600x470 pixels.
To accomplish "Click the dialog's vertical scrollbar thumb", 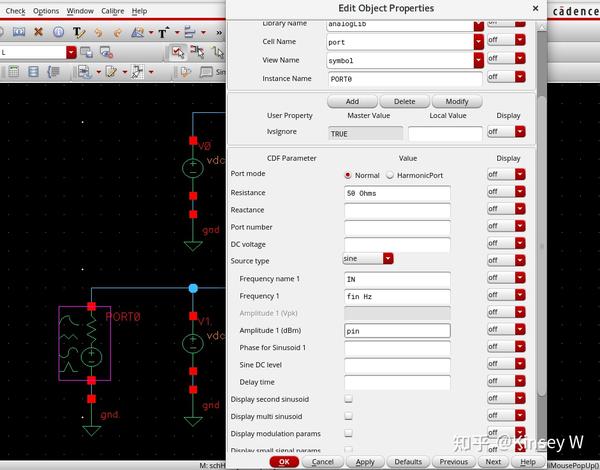I will (x=541, y=245).
